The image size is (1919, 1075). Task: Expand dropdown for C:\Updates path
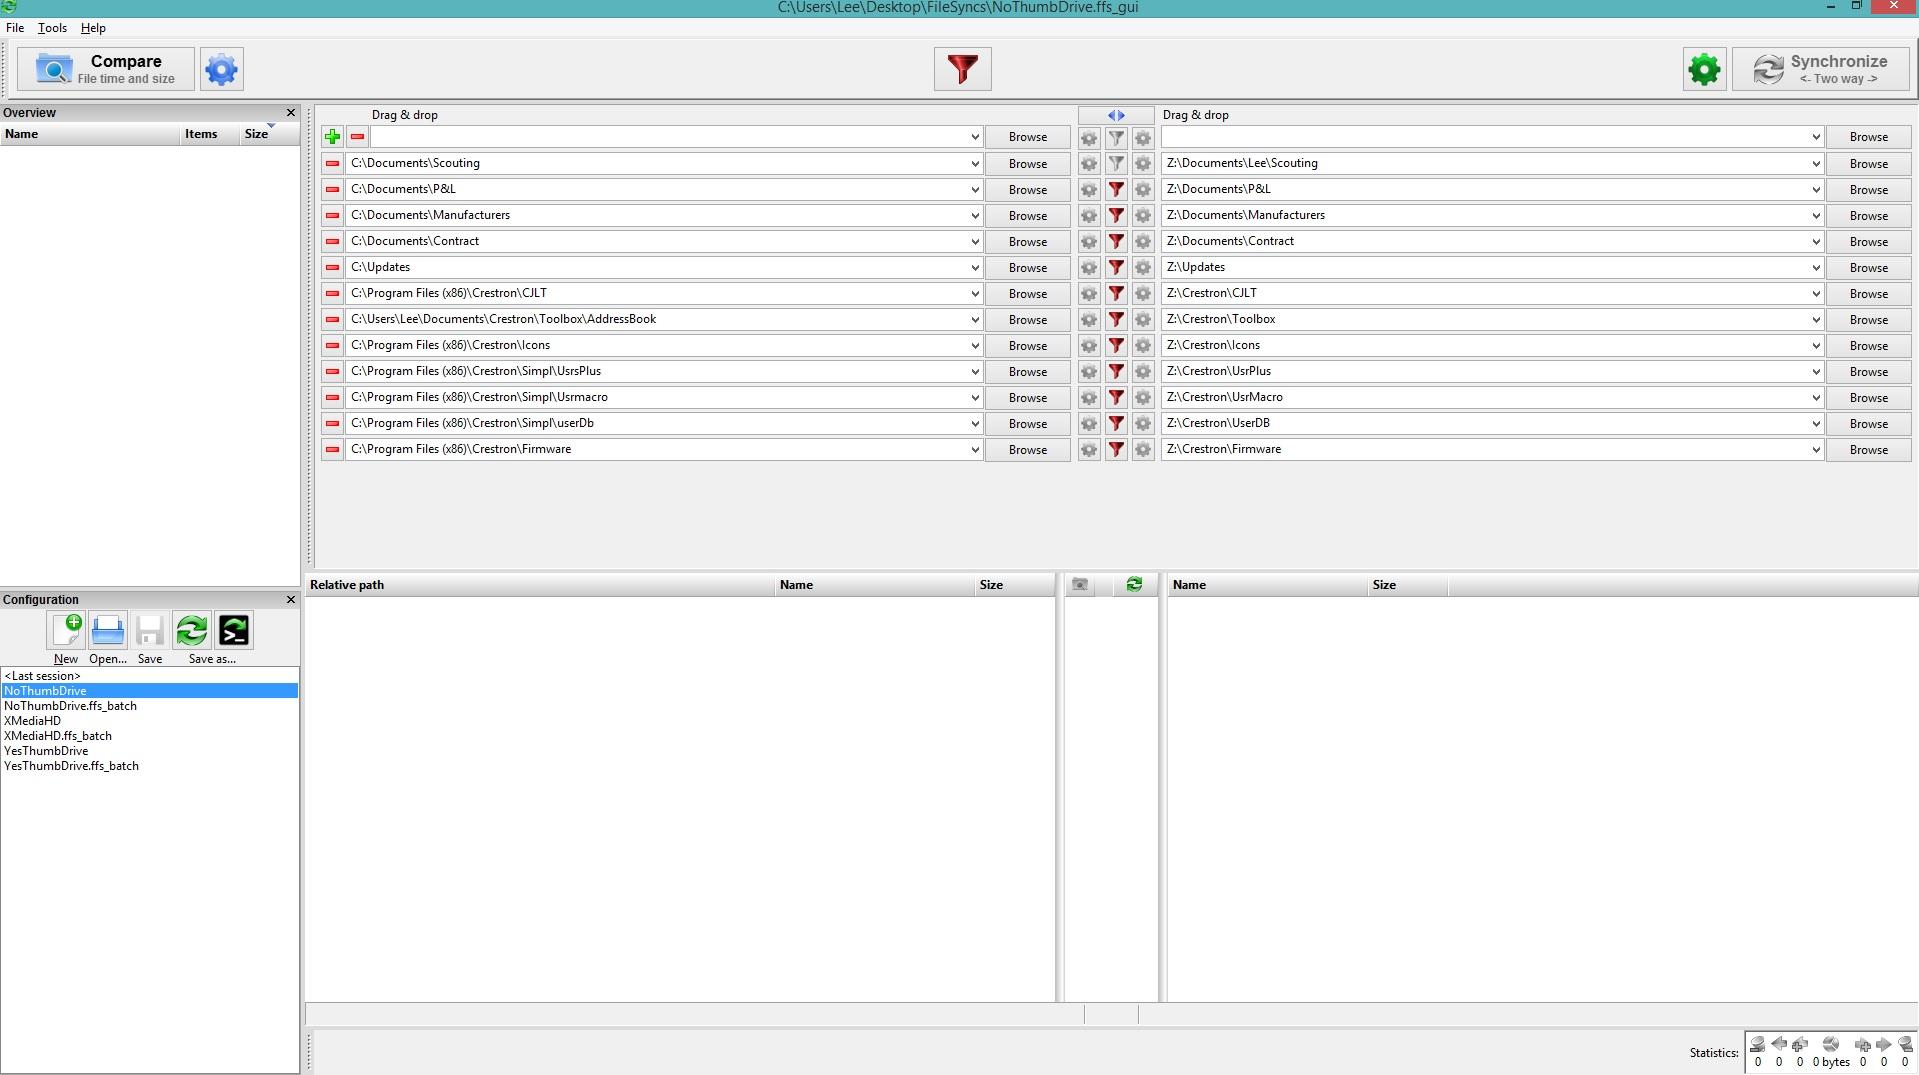pos(974,268)
